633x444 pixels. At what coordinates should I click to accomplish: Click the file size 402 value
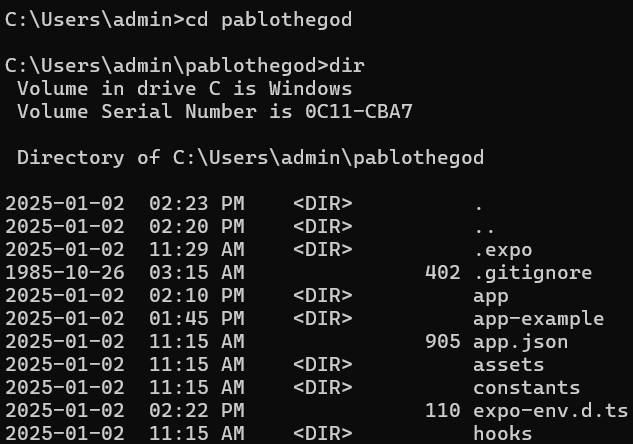[442, 273]
